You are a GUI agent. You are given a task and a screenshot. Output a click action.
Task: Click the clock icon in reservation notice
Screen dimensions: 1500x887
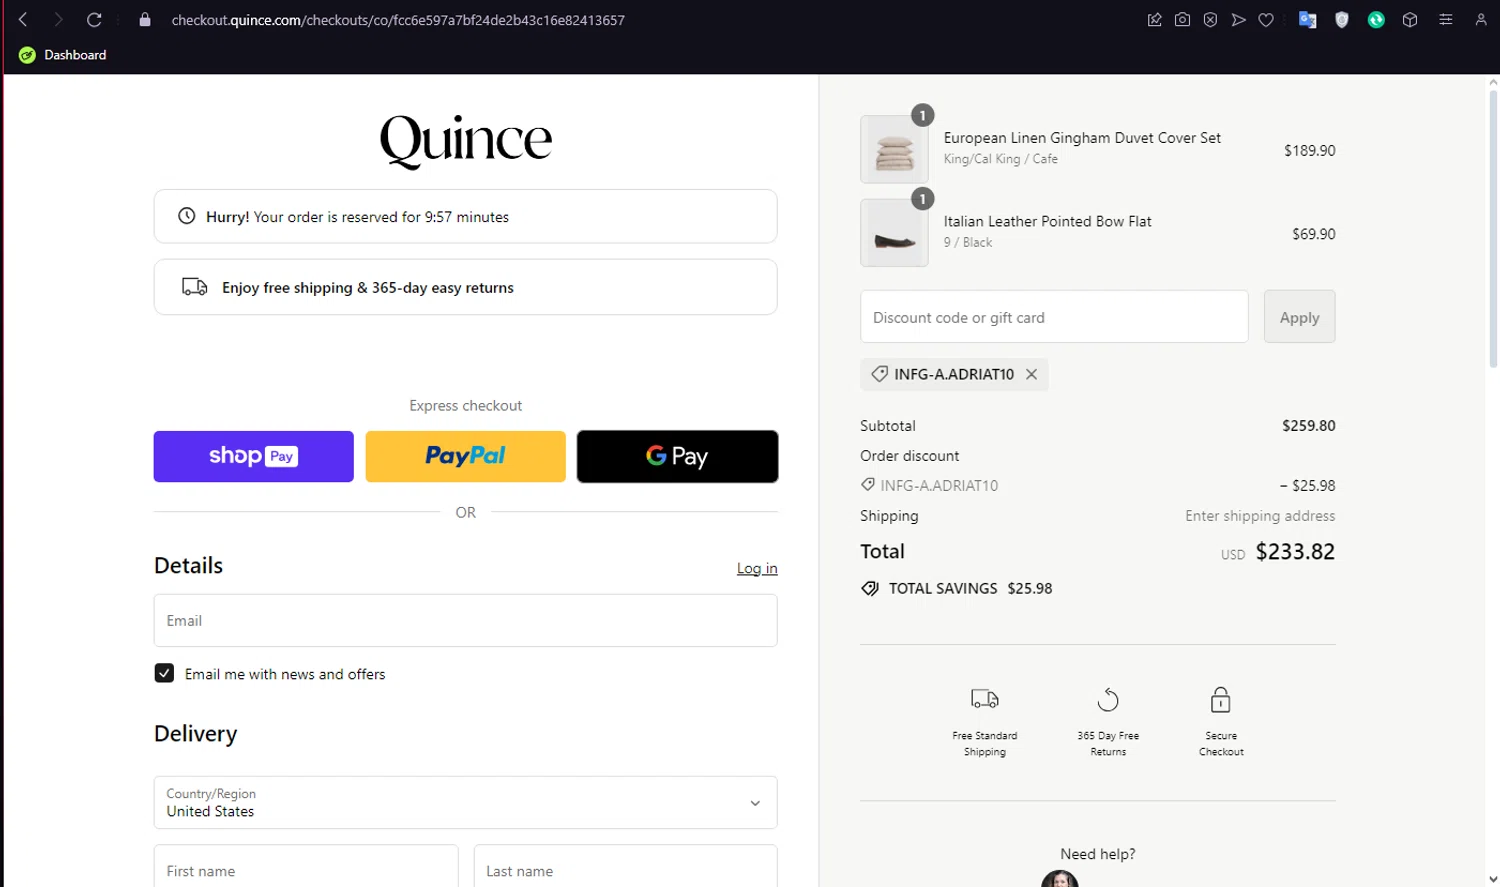(186, 216)
